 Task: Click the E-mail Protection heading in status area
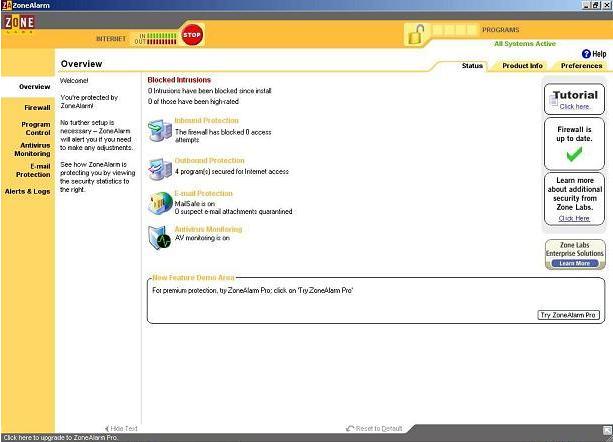(203, 193)
